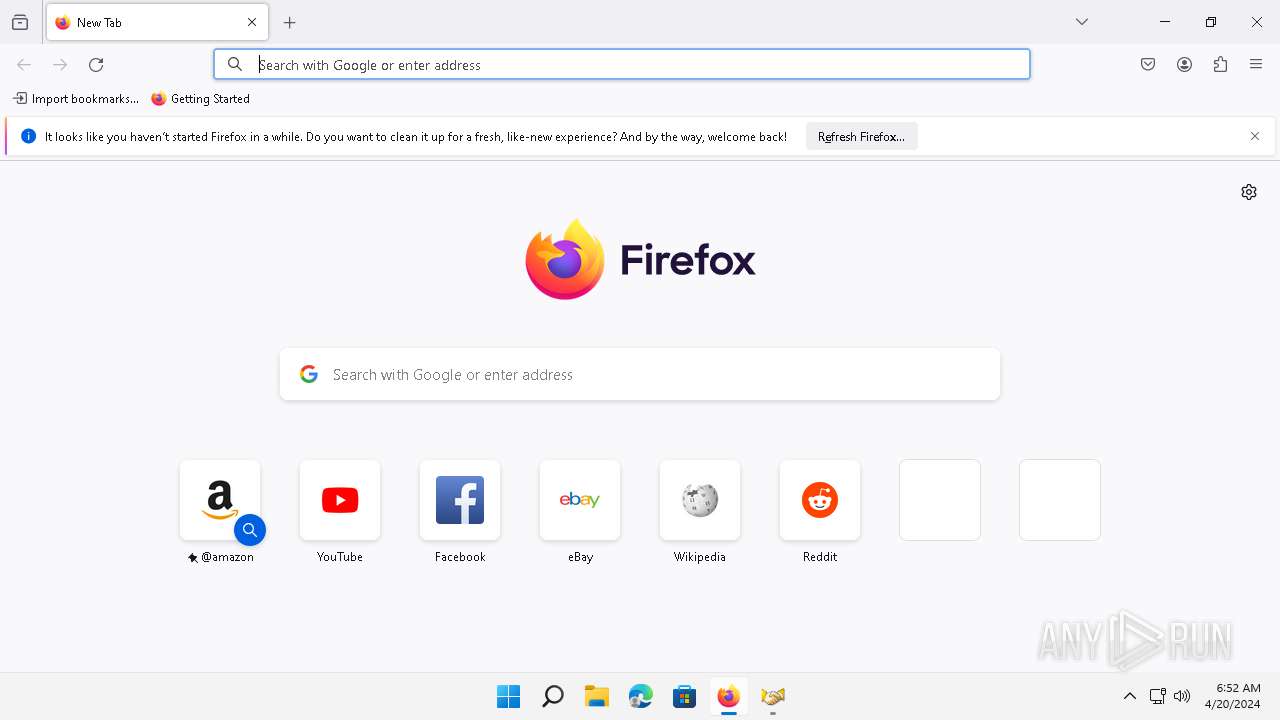Launch Microsoft Edge from taskbar
The image size is (1280, 720).
point(641,696)
